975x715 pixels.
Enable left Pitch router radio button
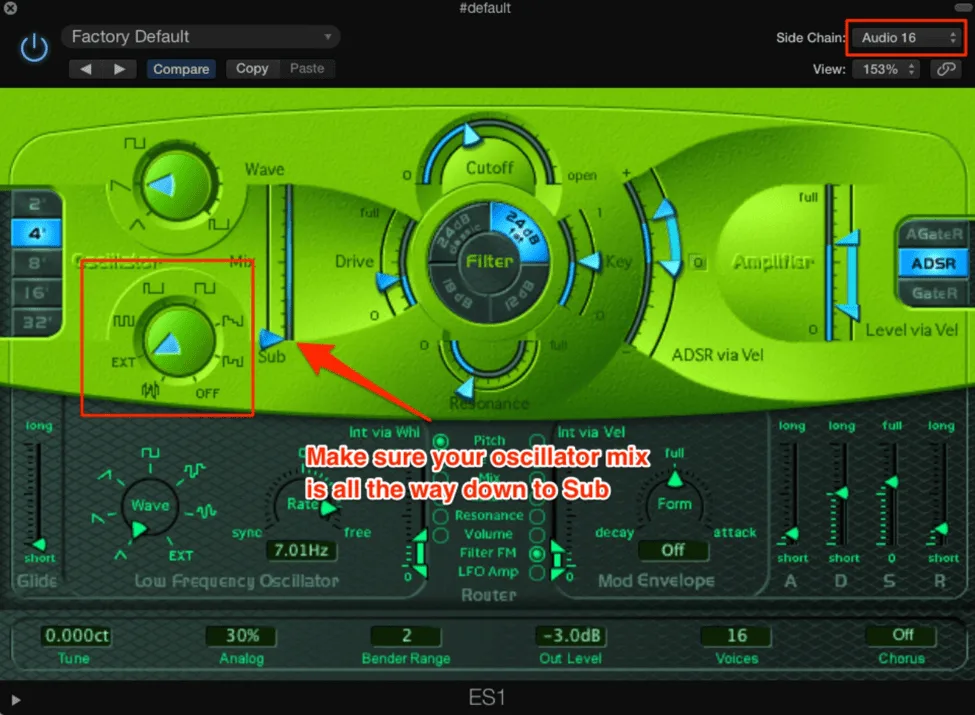point(440,441)
